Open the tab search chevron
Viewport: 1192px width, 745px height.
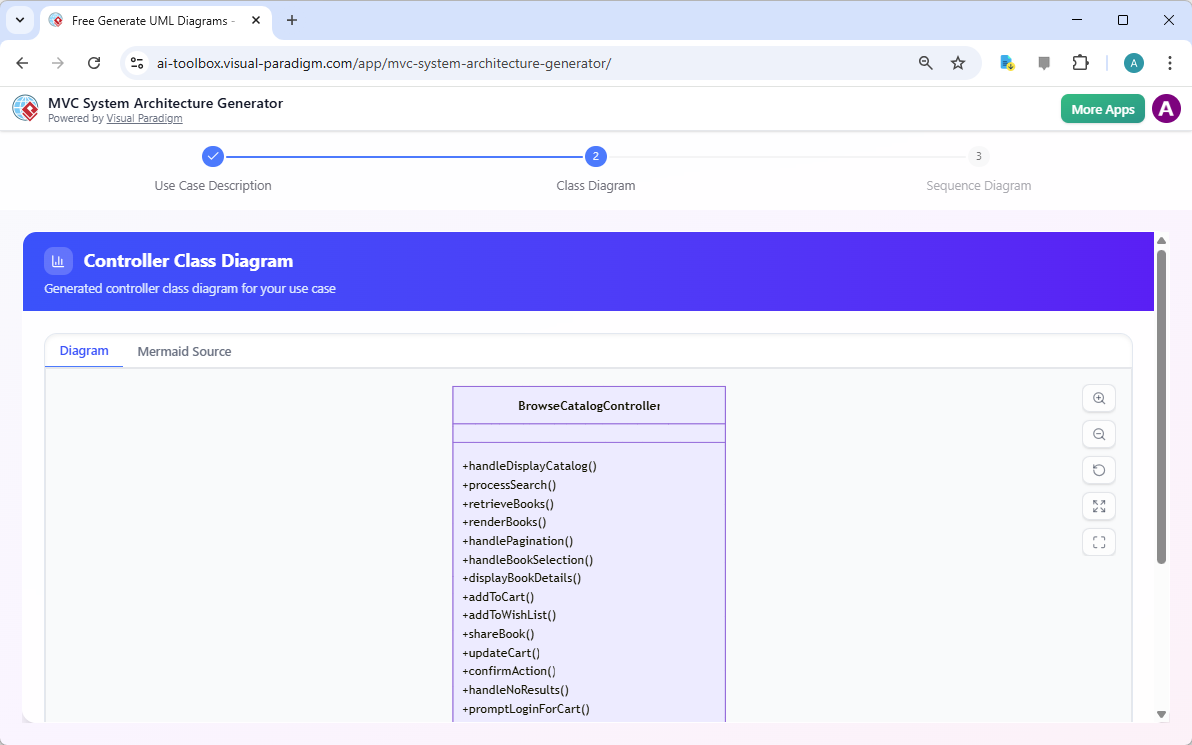click(19, 20)
